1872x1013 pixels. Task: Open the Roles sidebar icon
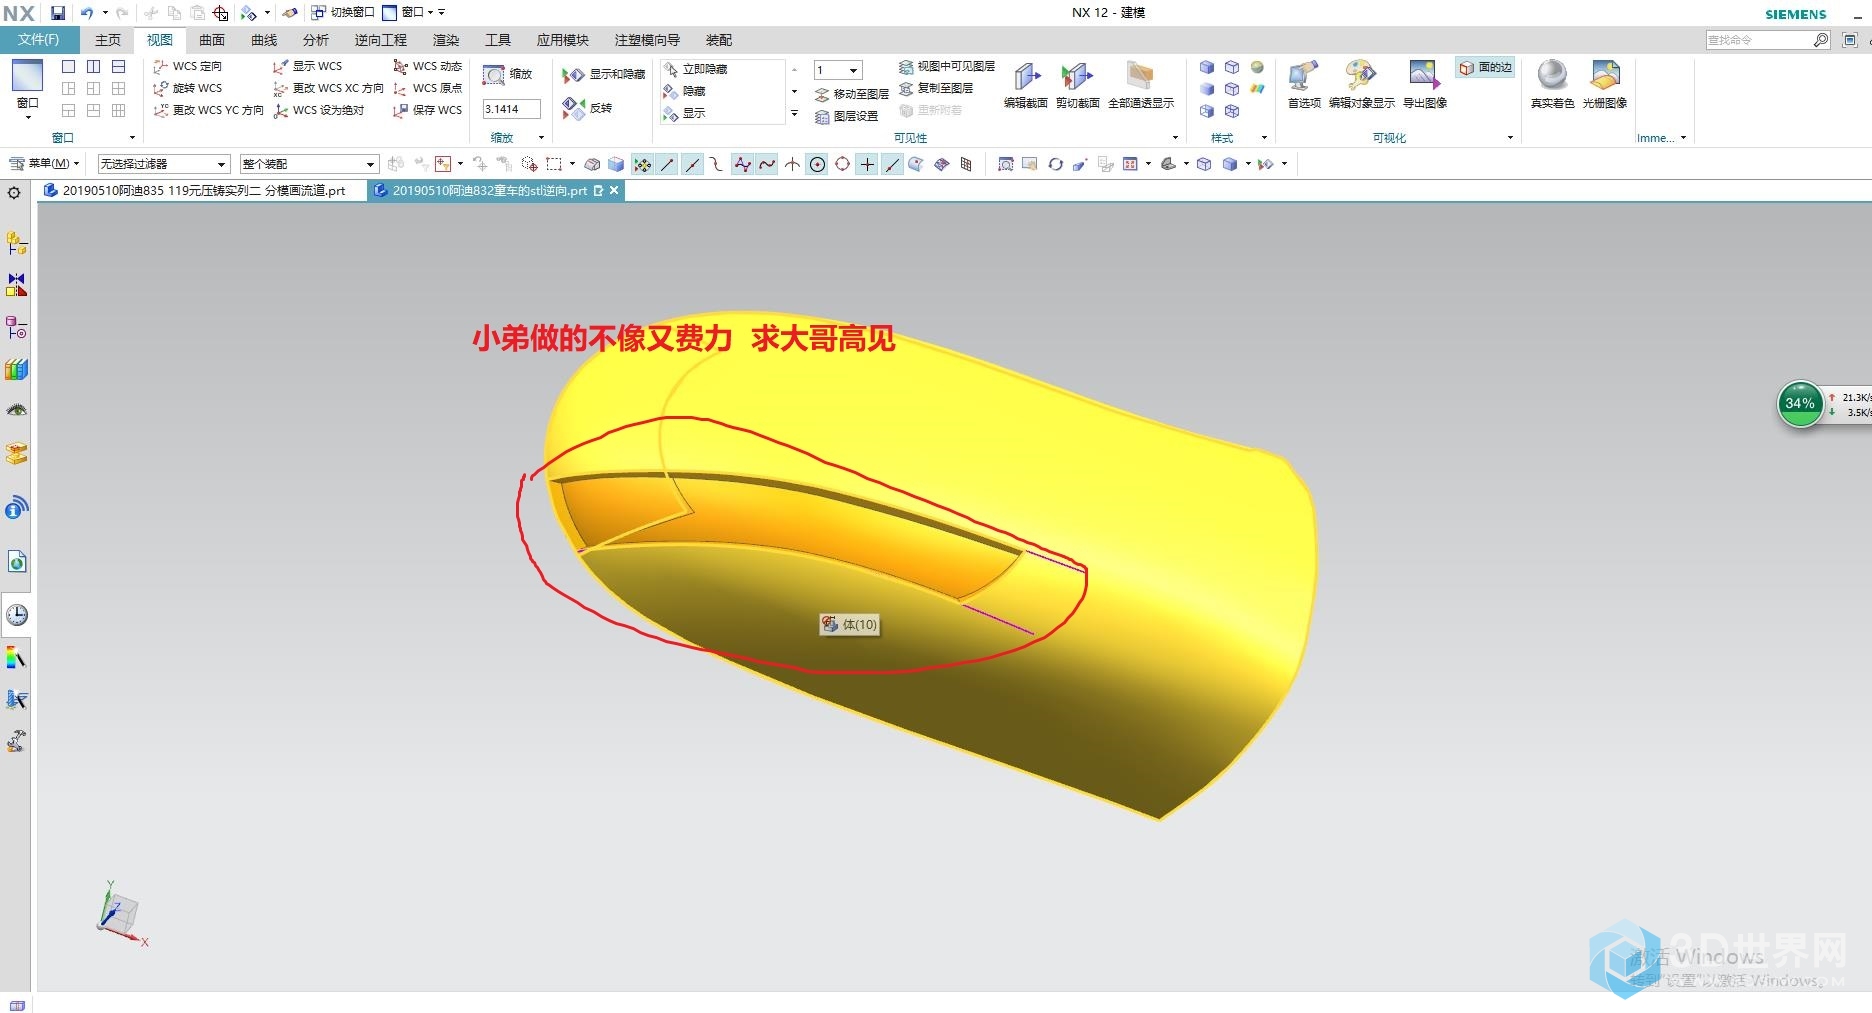point(16,741)
